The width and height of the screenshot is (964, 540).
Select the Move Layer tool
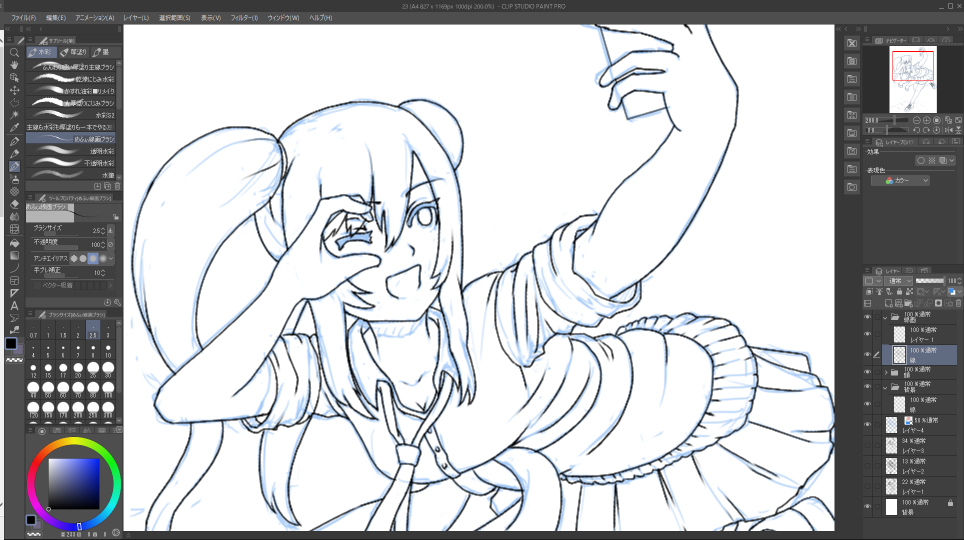click(14, 90)
